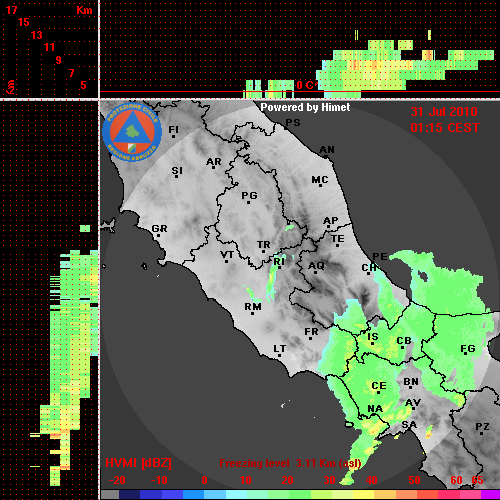Click the GR city label on map
The image size is (500, 500).
159,229
